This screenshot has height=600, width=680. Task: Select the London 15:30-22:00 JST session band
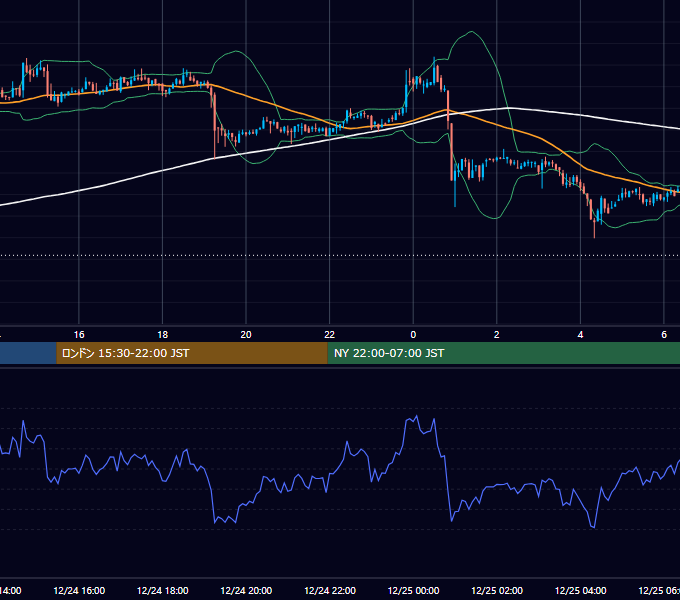192,353
